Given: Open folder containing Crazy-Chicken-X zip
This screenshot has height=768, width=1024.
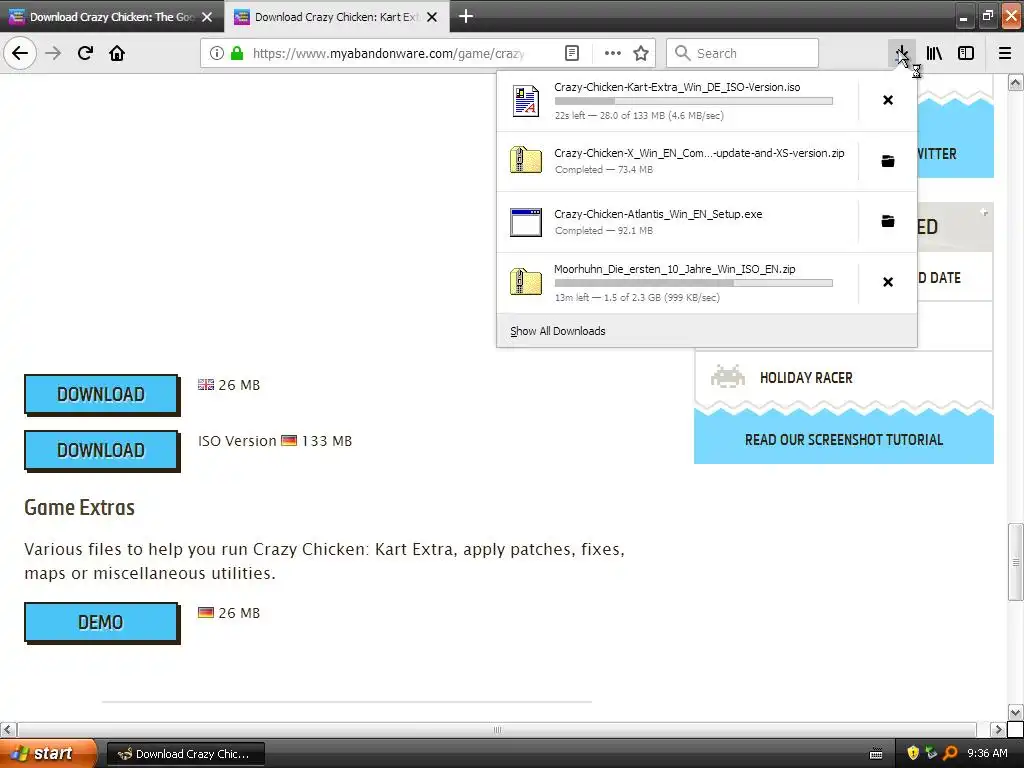Looking at the screenshot, I should pos(888,161).
